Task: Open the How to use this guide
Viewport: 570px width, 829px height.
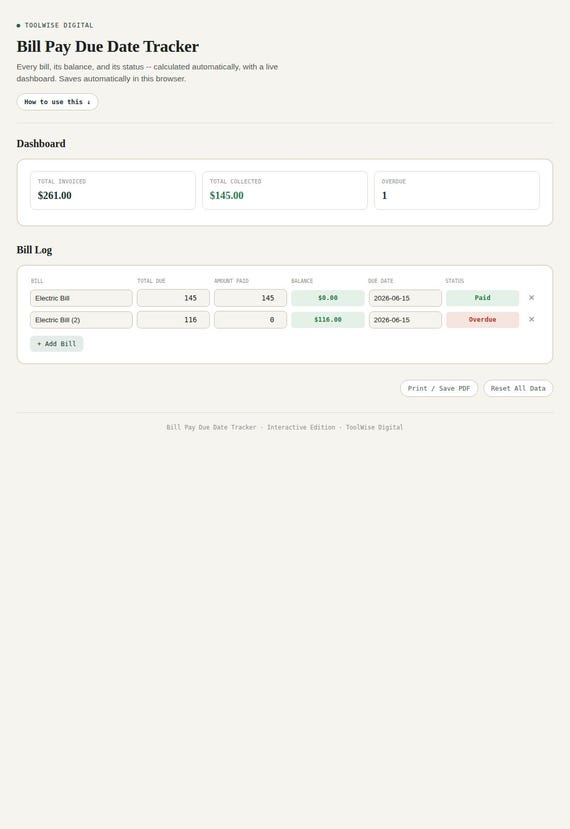Action: [x=57, y=102]
